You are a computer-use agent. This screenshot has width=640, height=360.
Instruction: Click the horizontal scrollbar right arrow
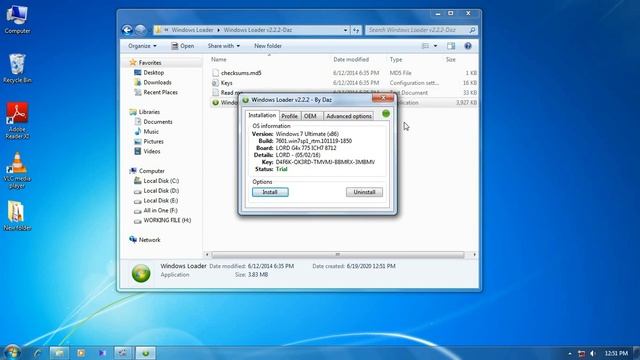pyautogui.click(x=474, y=254)
